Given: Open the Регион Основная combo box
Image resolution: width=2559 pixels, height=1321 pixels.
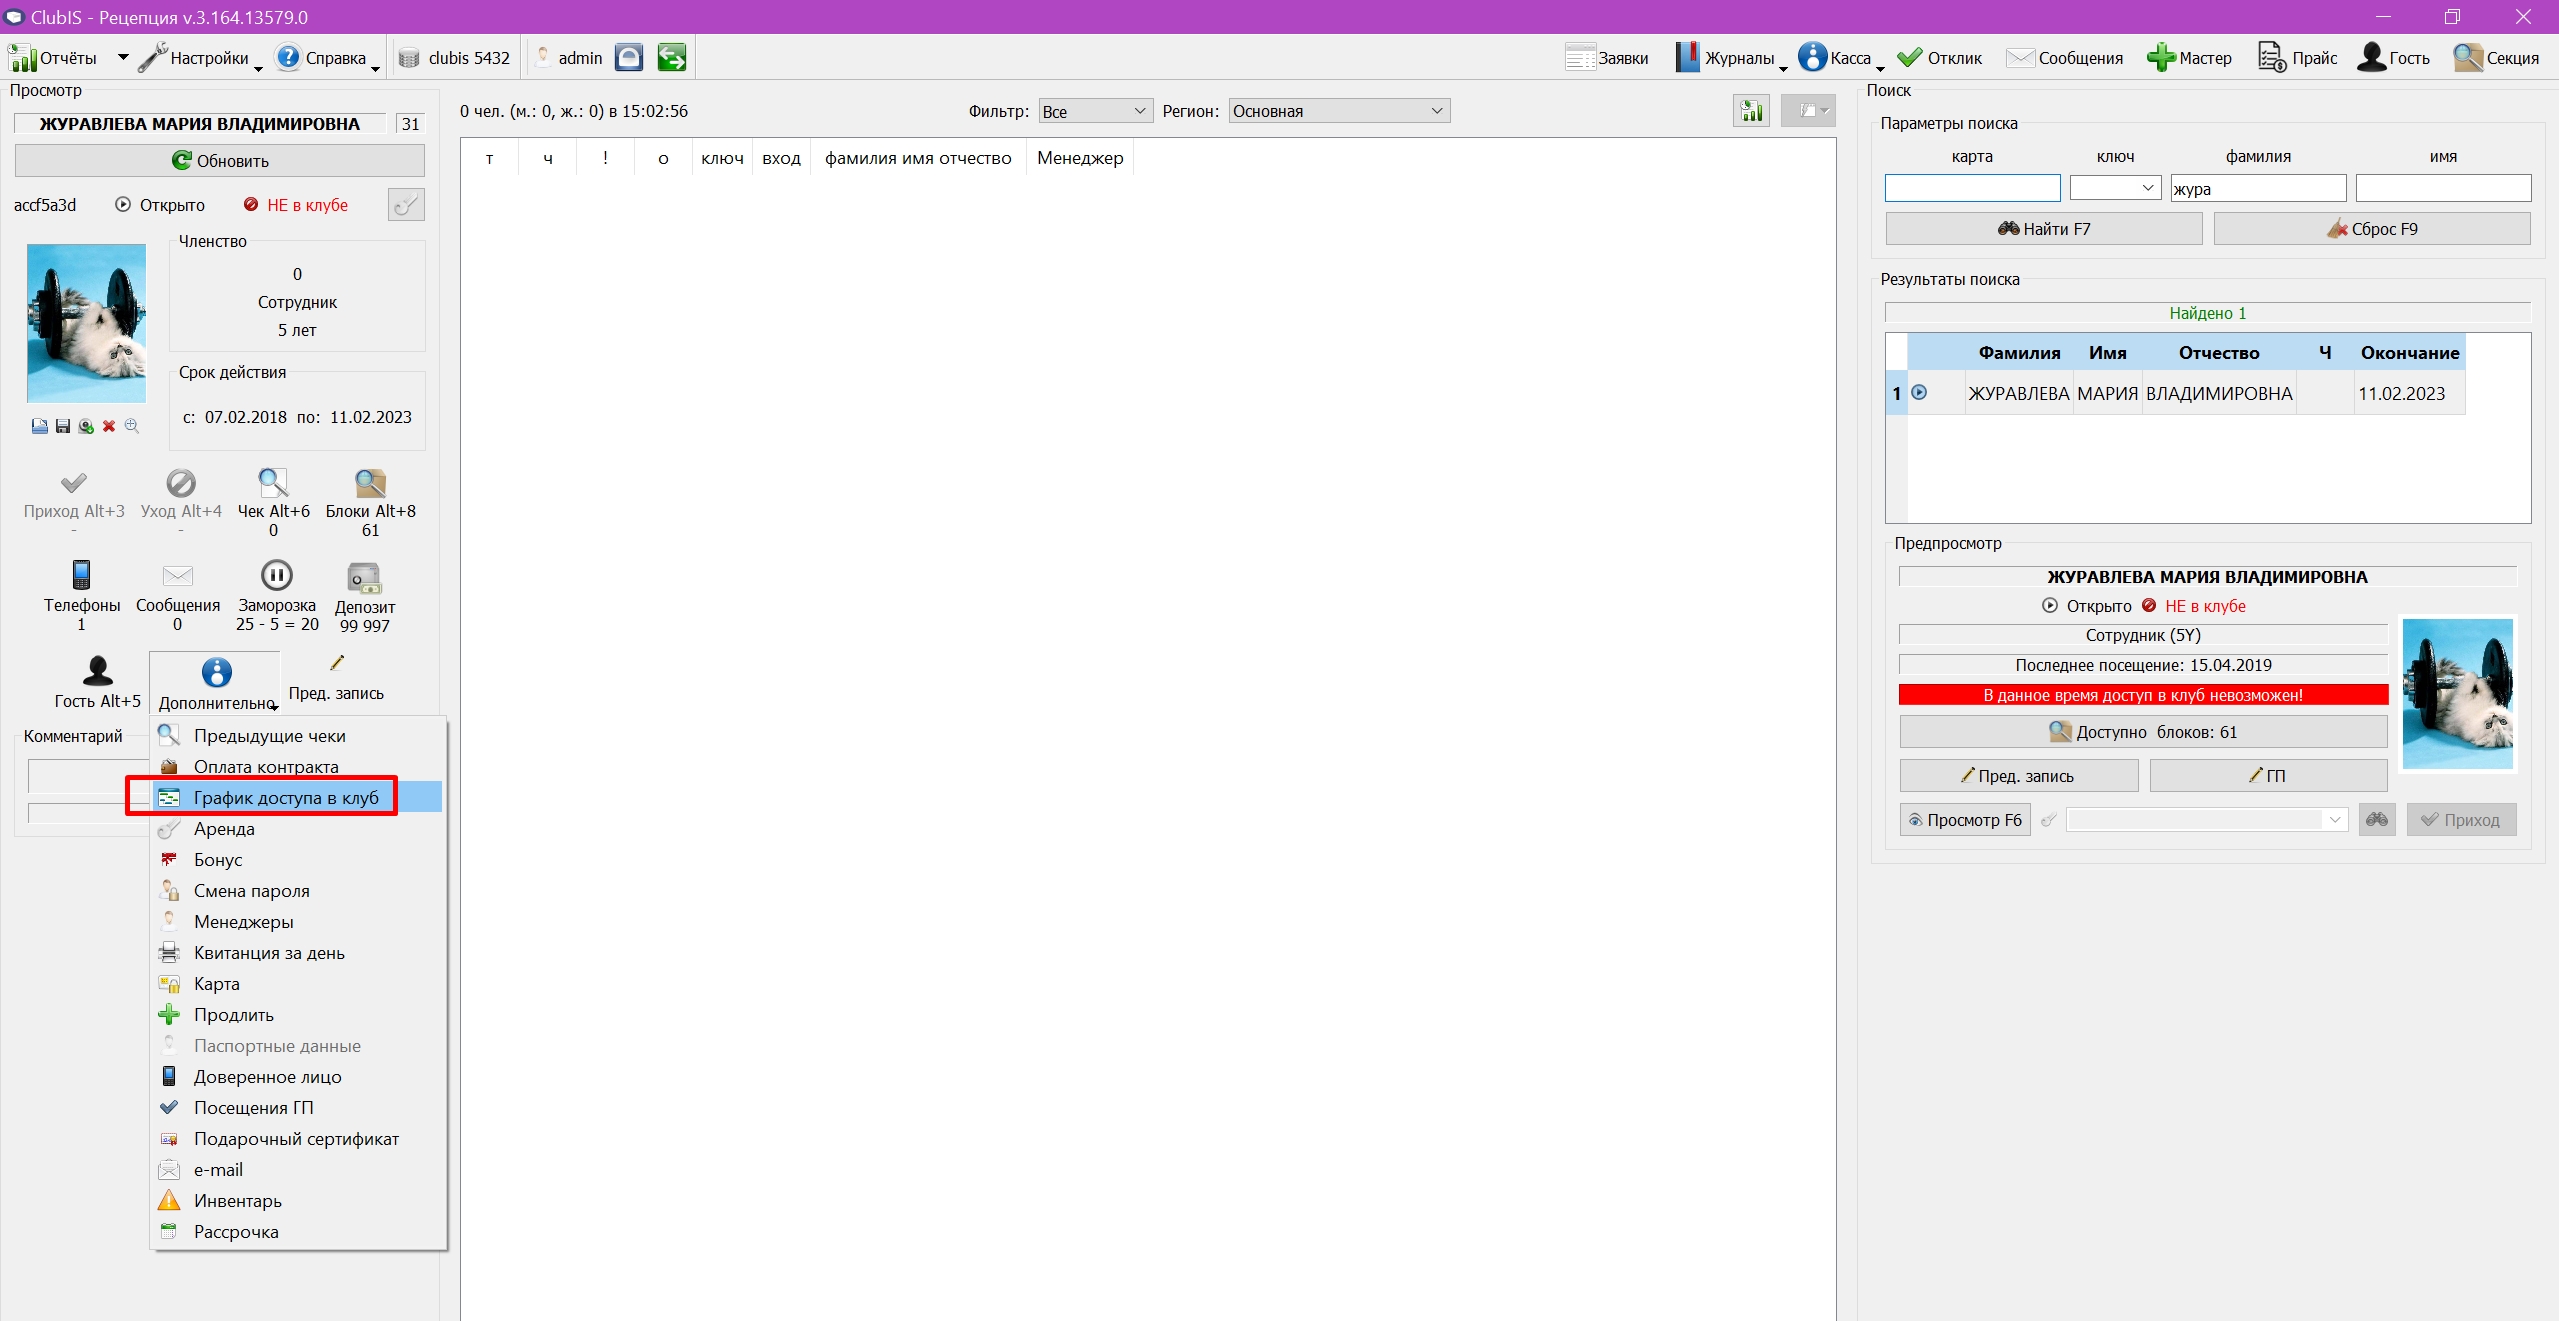Looking at the screenshot, I should (1338, 111).
